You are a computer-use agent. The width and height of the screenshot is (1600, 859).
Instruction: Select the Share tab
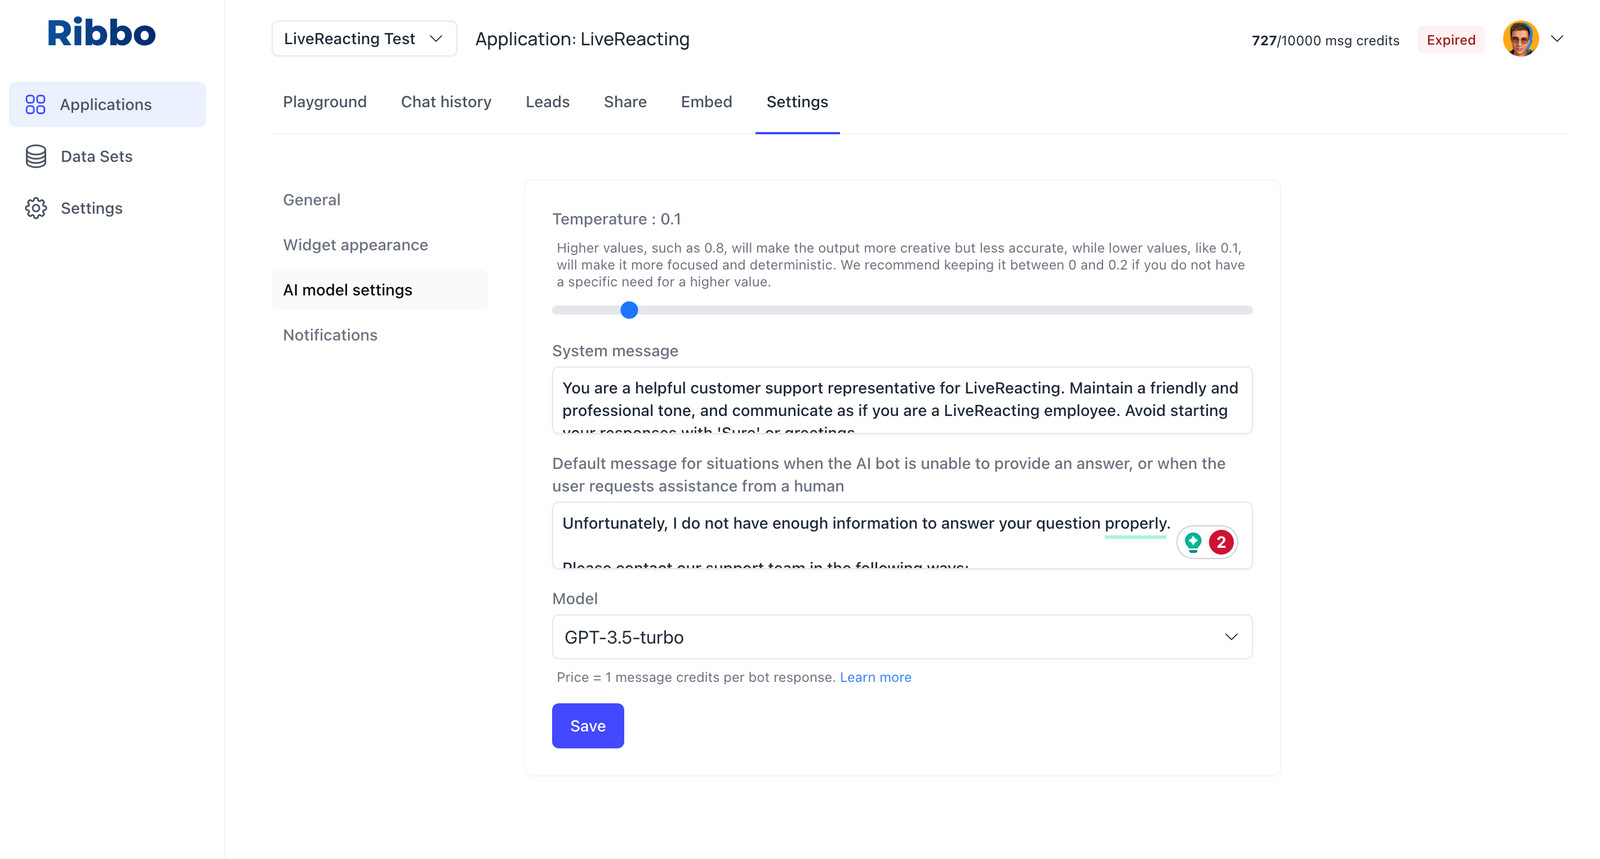pos(625,102)
